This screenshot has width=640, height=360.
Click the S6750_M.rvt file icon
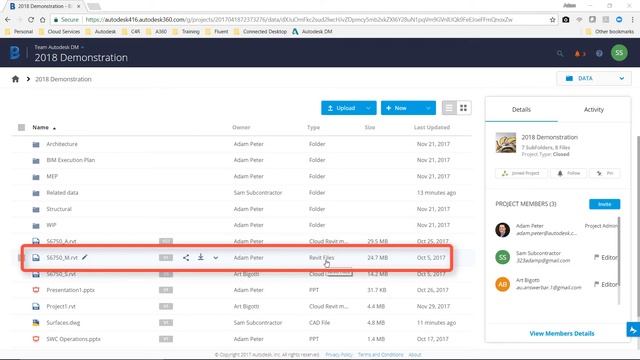[x=36, y=258]
